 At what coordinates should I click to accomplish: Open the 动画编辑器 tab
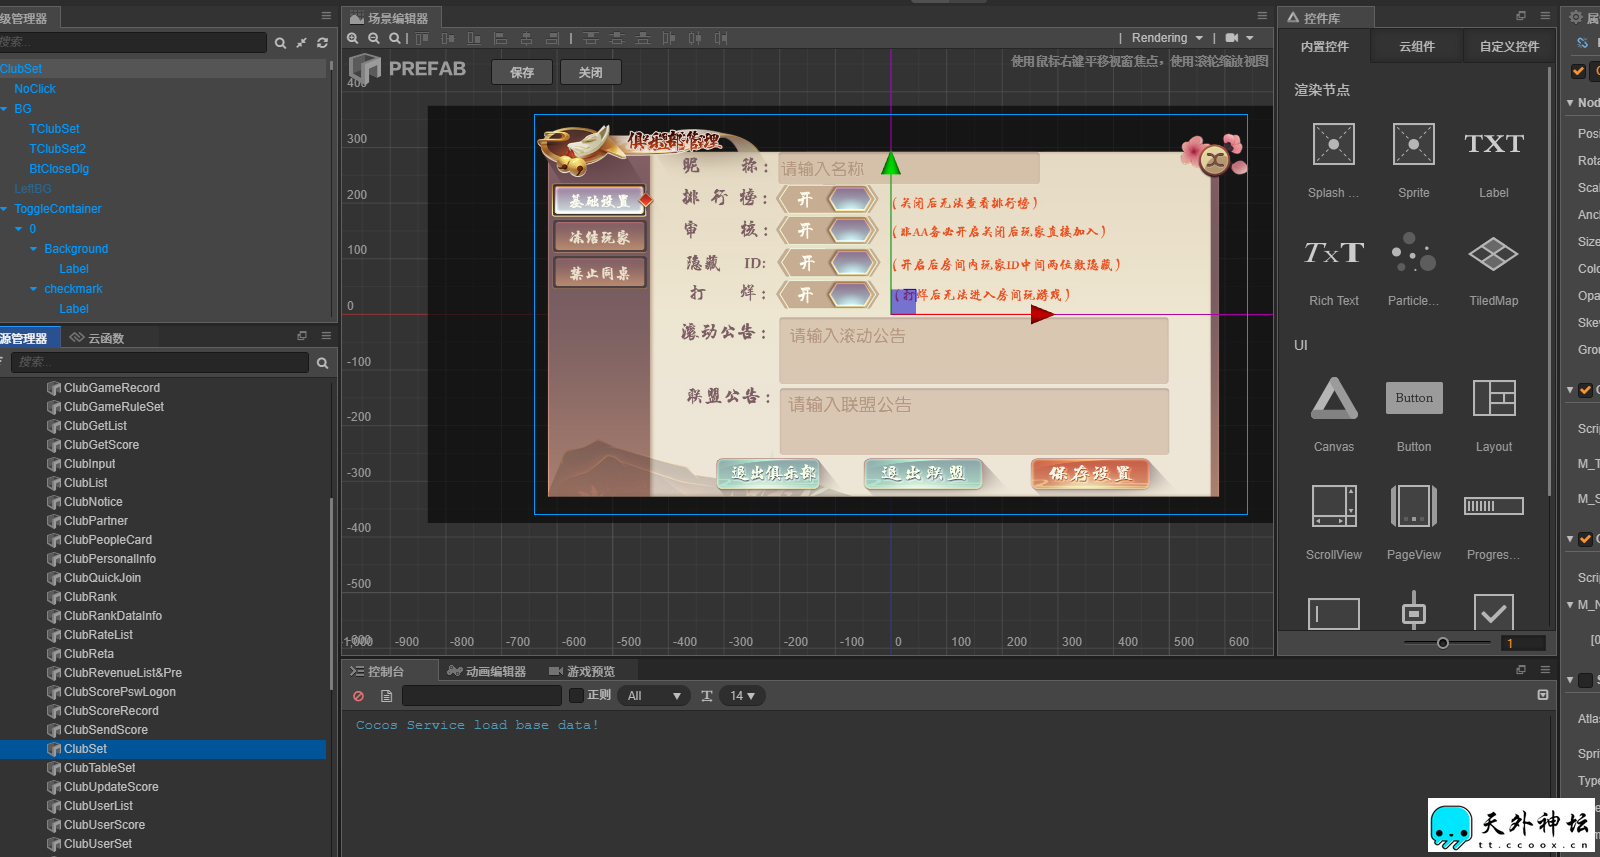(x=487, y=671)
